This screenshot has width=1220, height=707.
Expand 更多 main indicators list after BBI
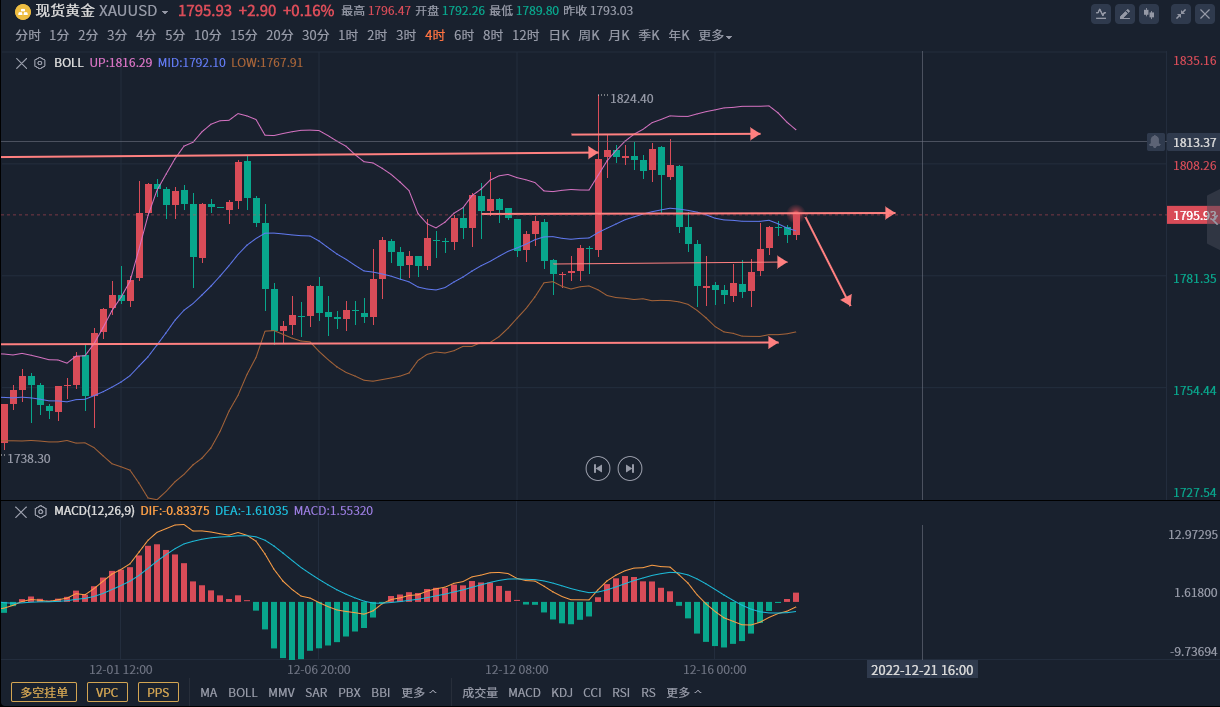(x=419, y=692)
